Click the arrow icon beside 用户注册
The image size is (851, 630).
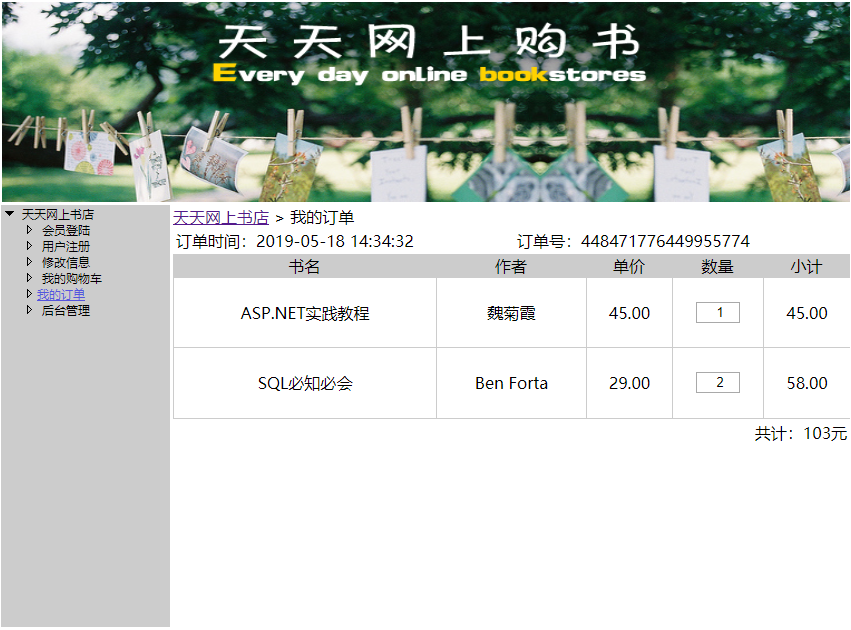click(29, 246)
